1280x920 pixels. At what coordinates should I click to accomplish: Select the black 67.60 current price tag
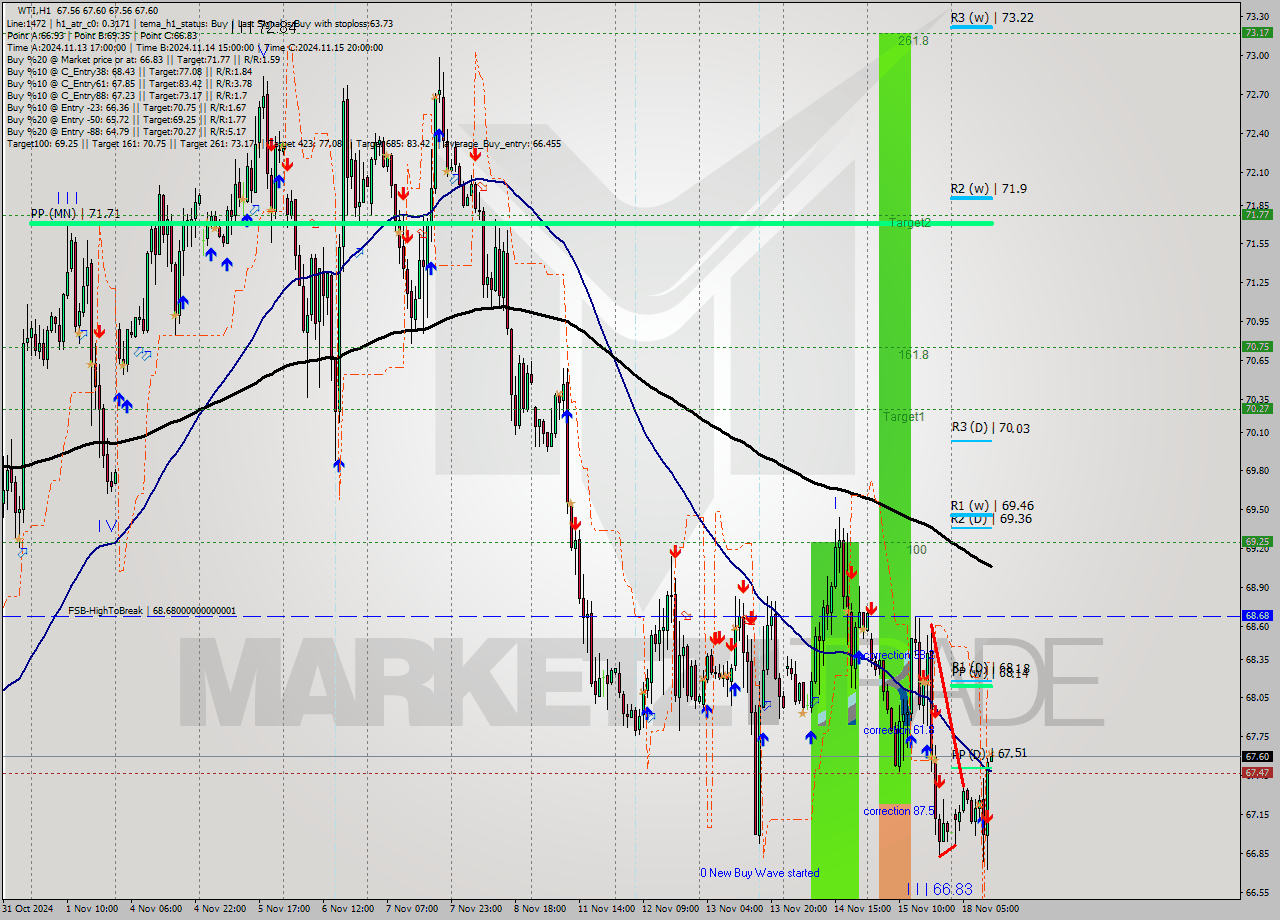tap(1256, 756)
